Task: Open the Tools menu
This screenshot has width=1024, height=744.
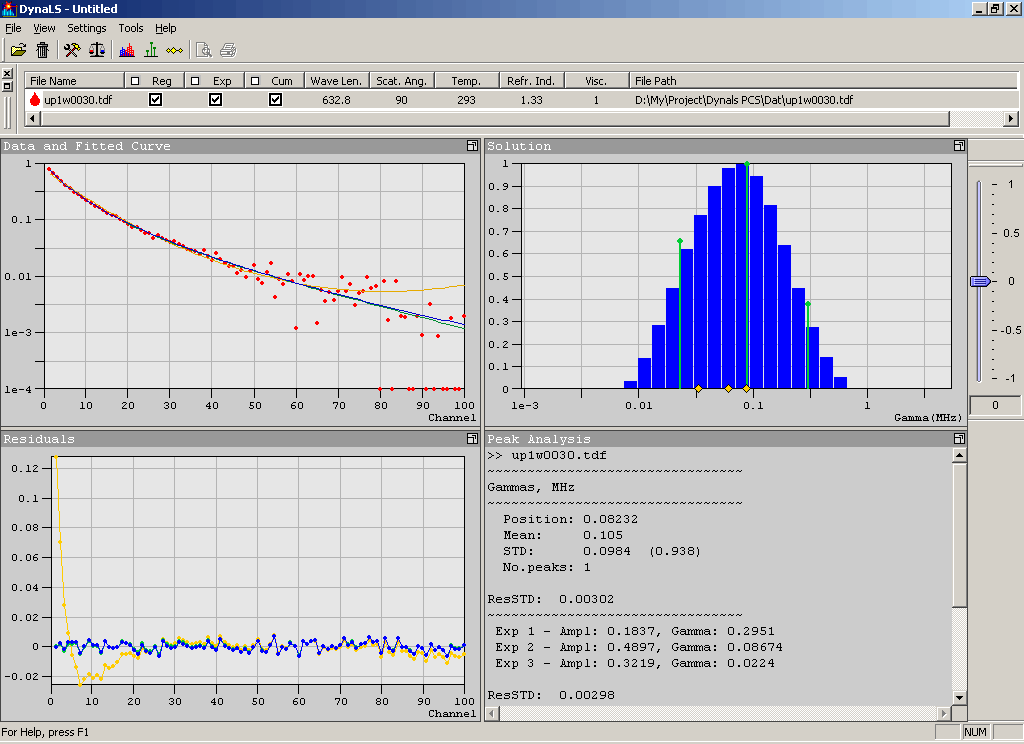Action: 131,28
